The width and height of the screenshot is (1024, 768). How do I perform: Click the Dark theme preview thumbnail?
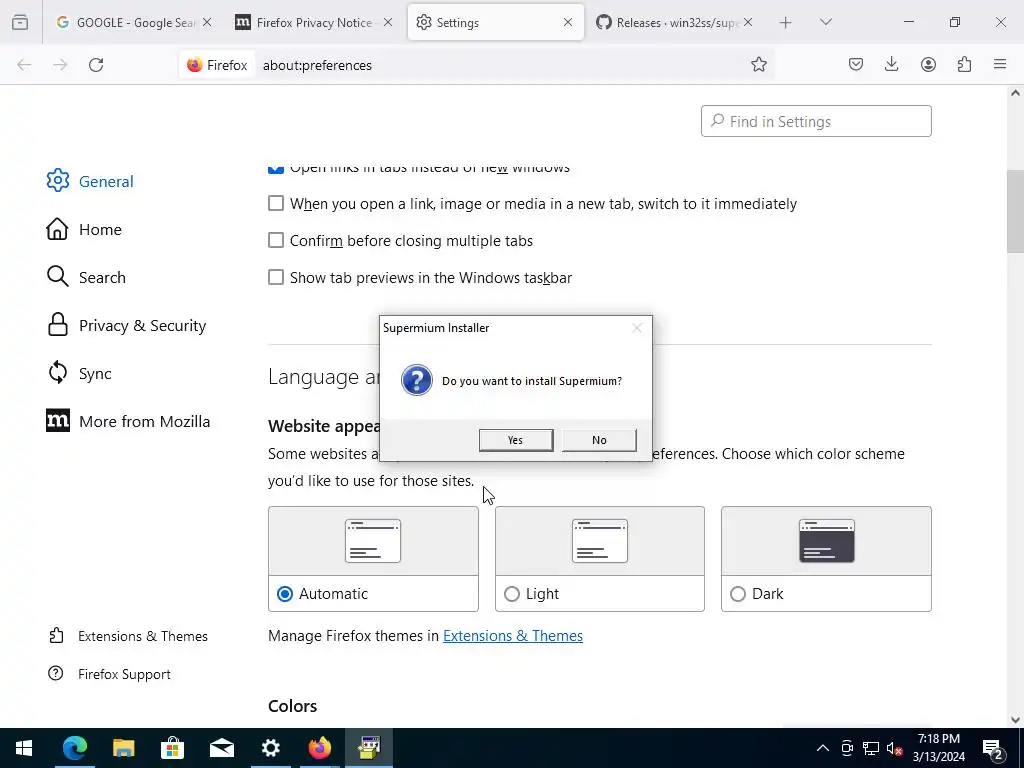coord(826,541)
